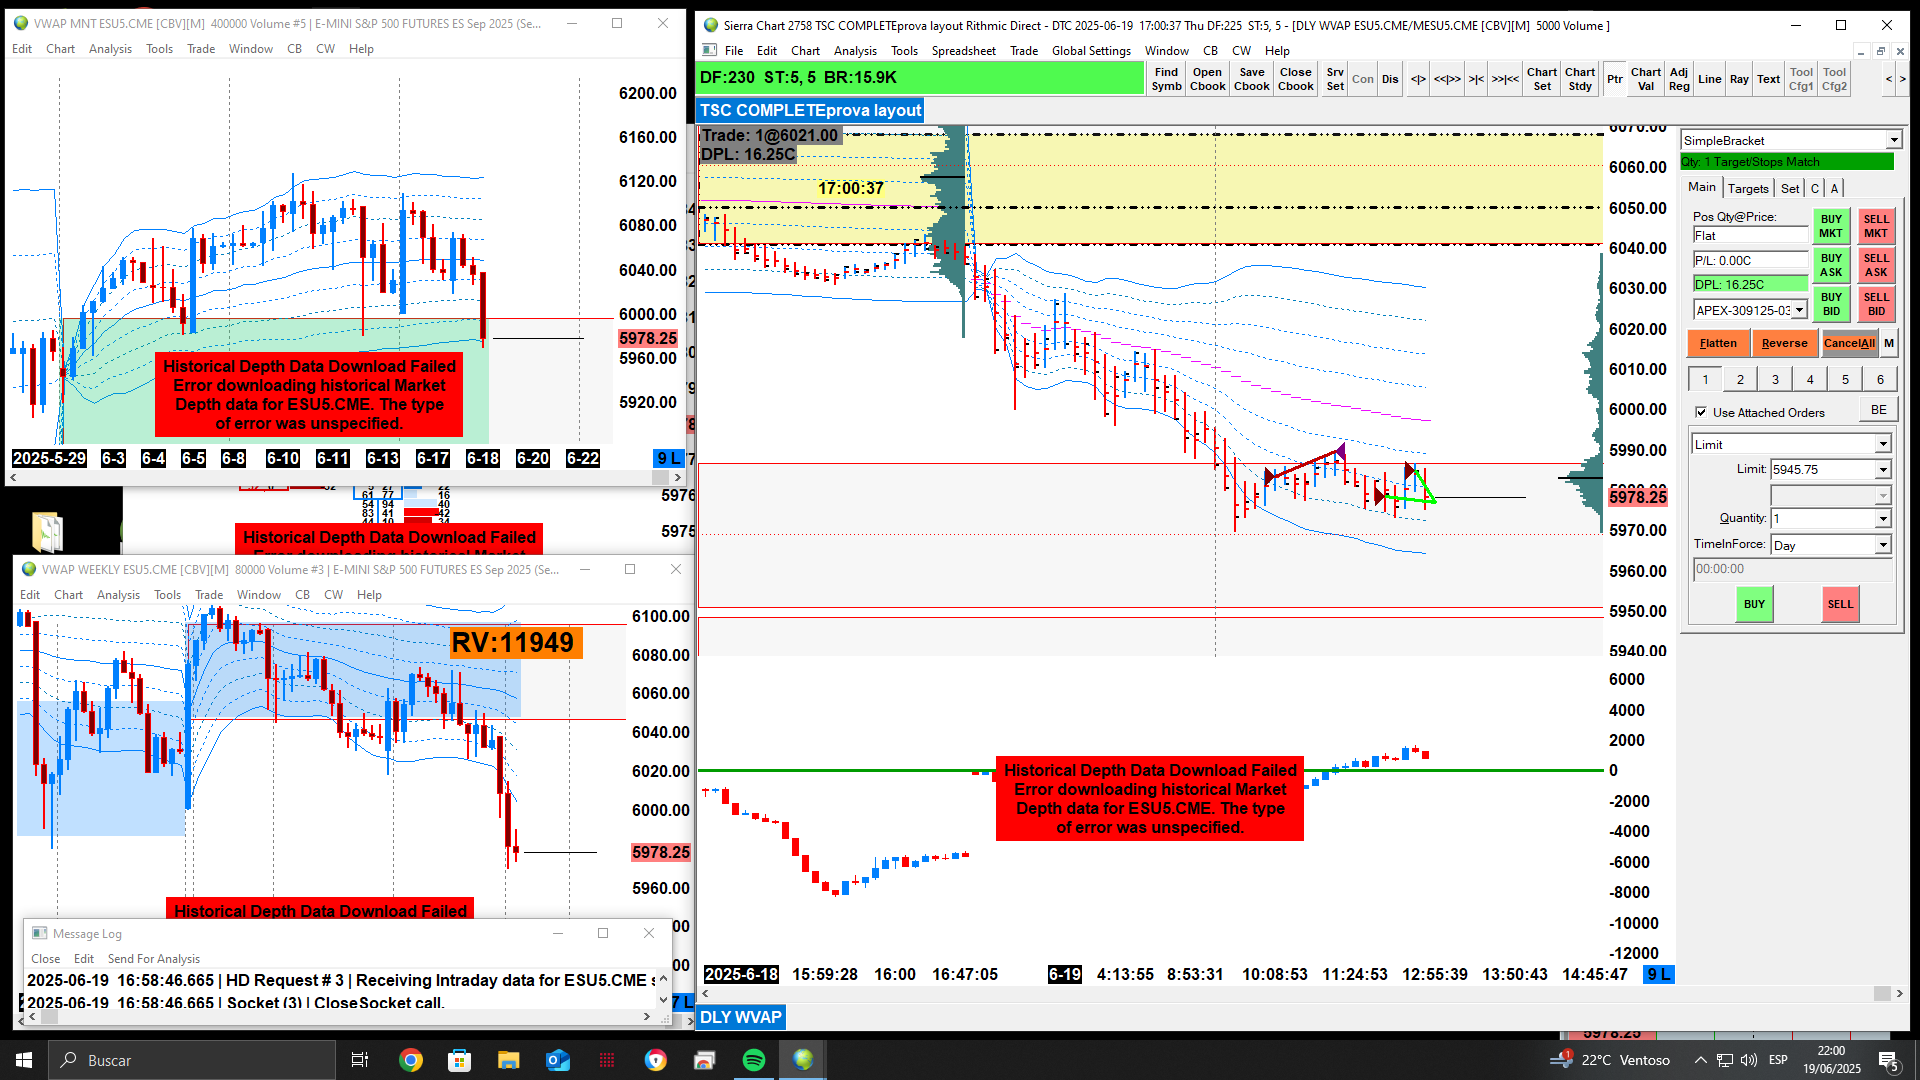
Task: Select the Ptr pointer tool
Action: 1615,79
